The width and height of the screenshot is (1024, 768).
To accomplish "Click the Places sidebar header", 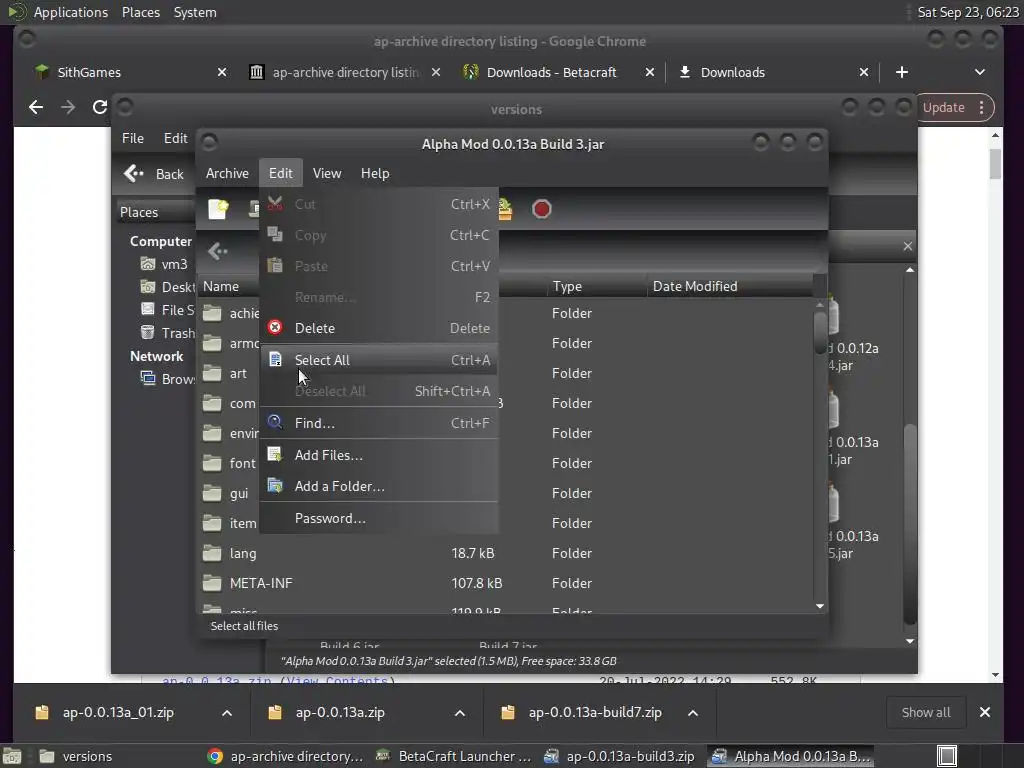I will tap(155, 212).
